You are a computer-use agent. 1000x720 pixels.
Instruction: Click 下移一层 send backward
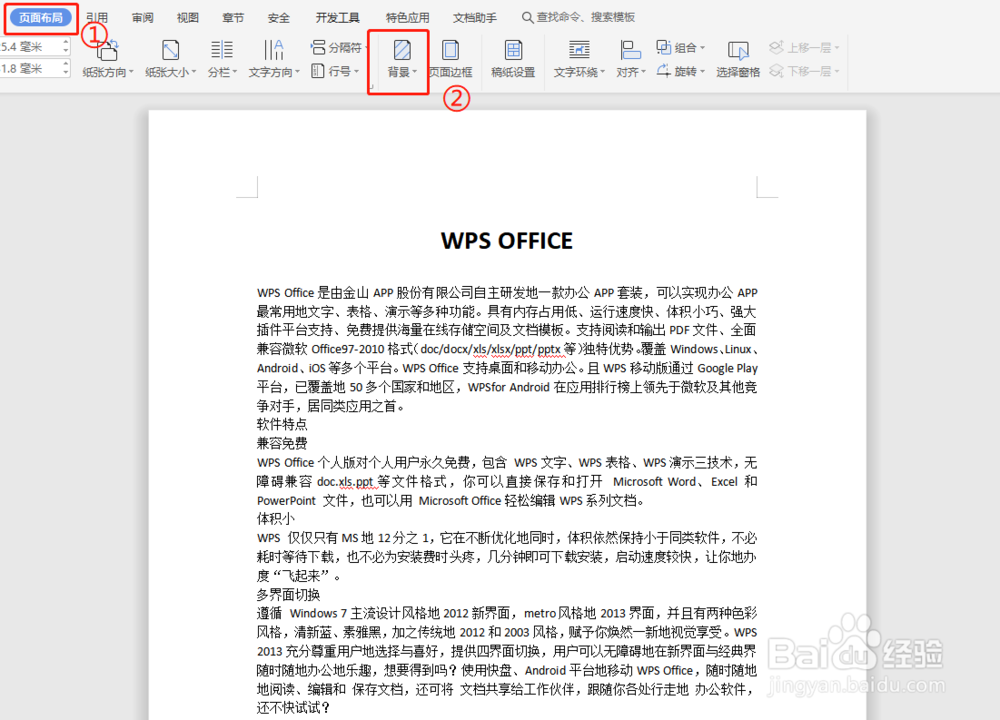click(x=804, y=71)
